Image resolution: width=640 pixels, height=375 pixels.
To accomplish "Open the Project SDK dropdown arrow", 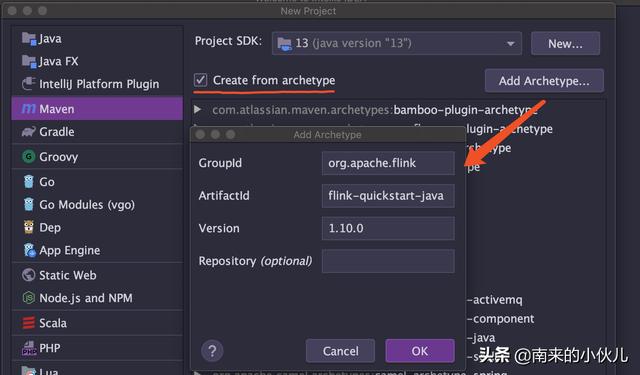I will pos(510,43).
